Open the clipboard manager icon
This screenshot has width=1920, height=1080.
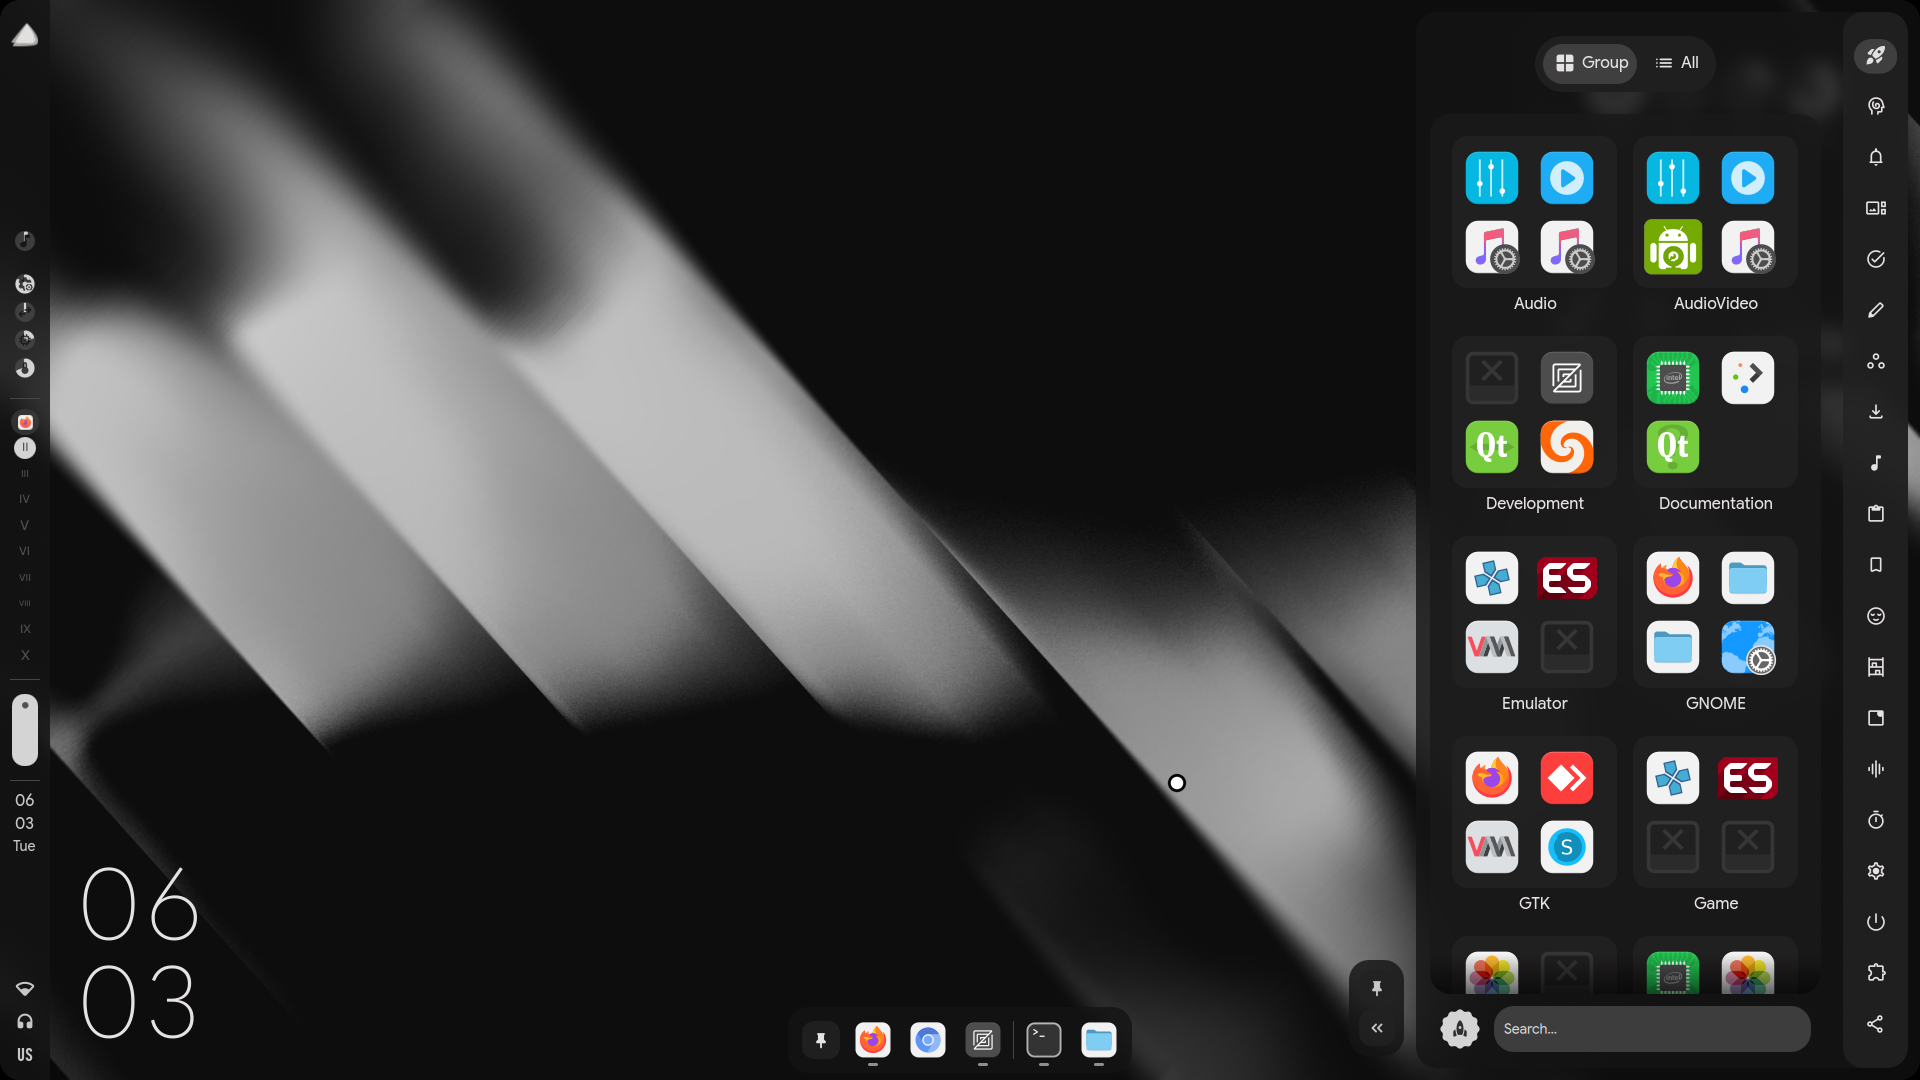(1876, 514)
